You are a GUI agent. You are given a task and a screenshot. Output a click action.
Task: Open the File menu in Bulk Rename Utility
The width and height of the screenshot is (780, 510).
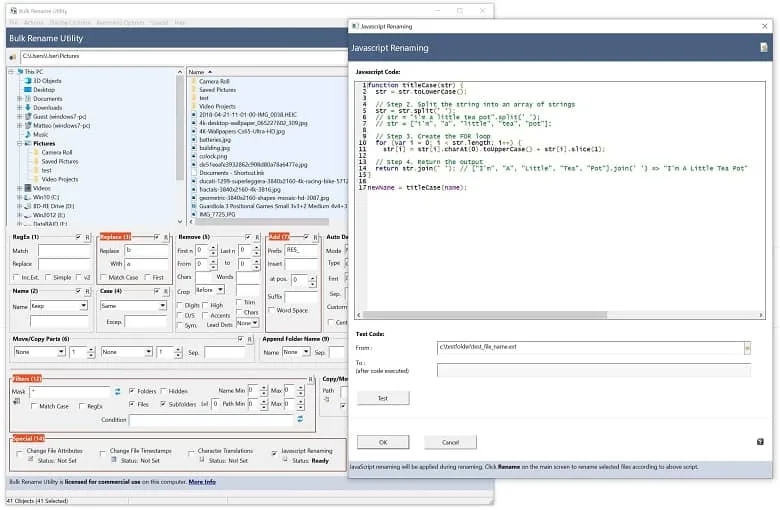(x=13, y=22)
